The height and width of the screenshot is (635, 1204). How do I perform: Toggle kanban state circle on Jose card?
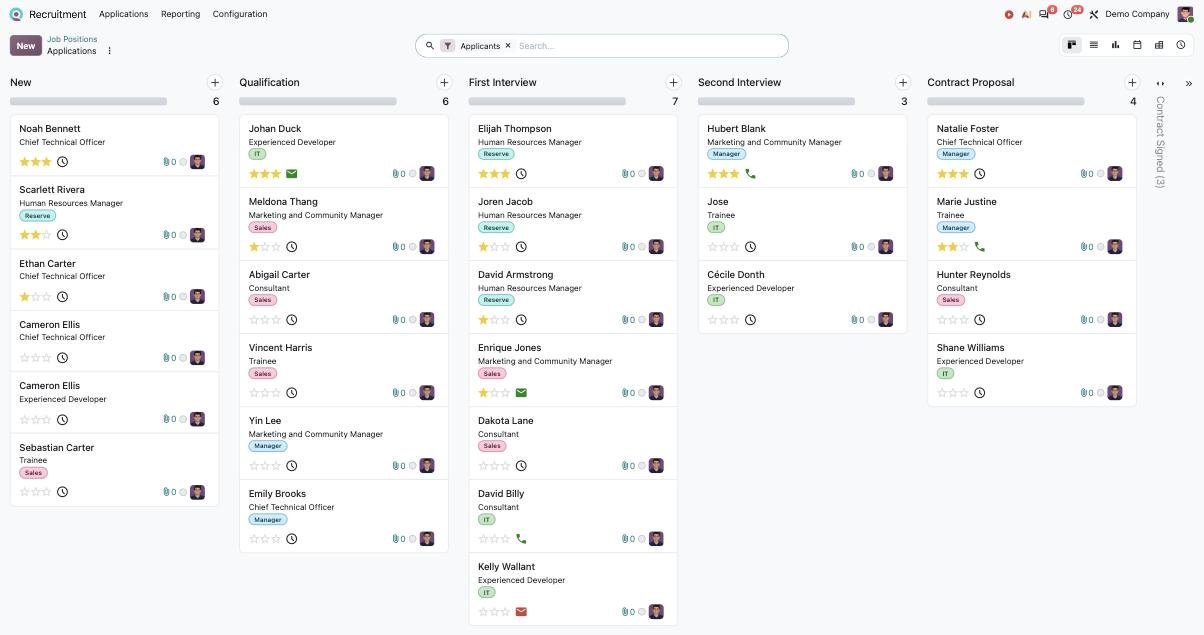[871, 247]
